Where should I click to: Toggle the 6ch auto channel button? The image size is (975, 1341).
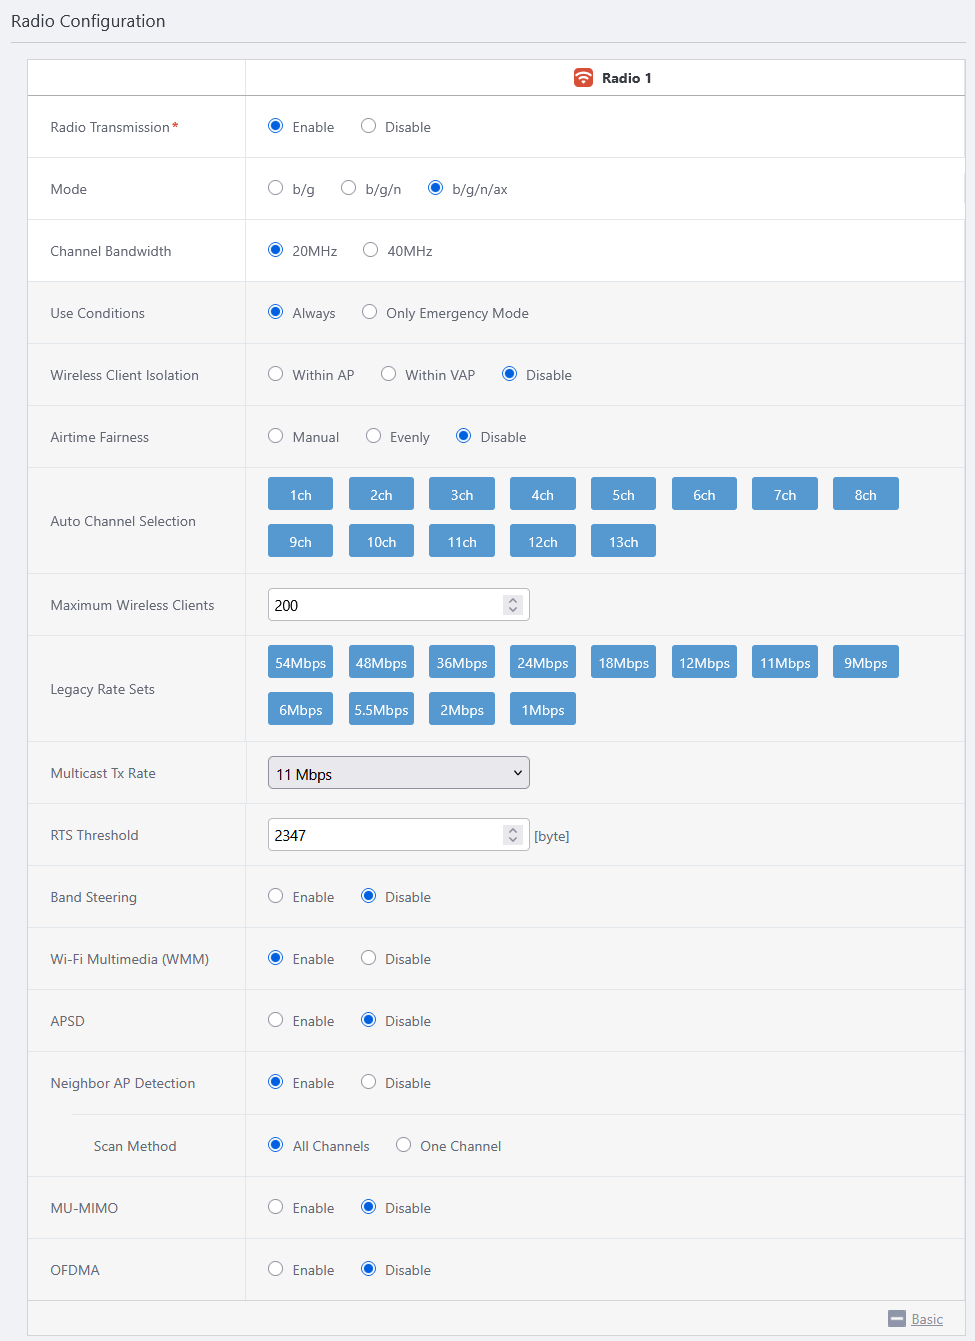704,494
